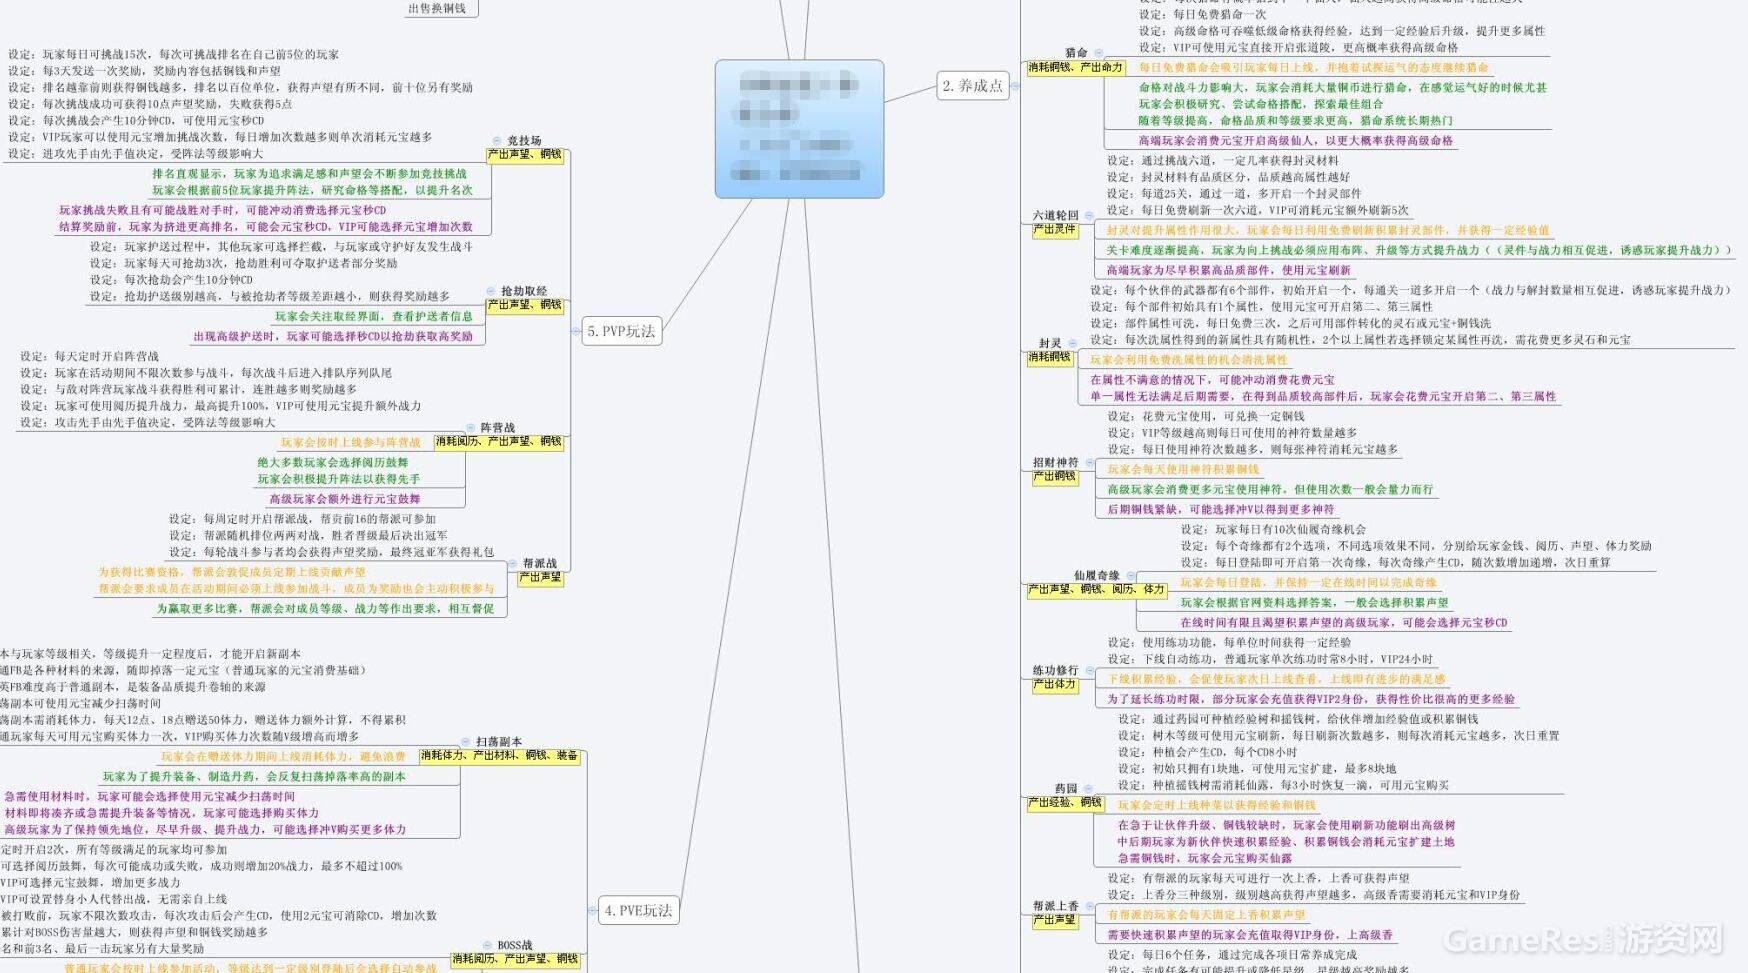Collapse the 帮派上香 branch toggle

coord(1088,906)
